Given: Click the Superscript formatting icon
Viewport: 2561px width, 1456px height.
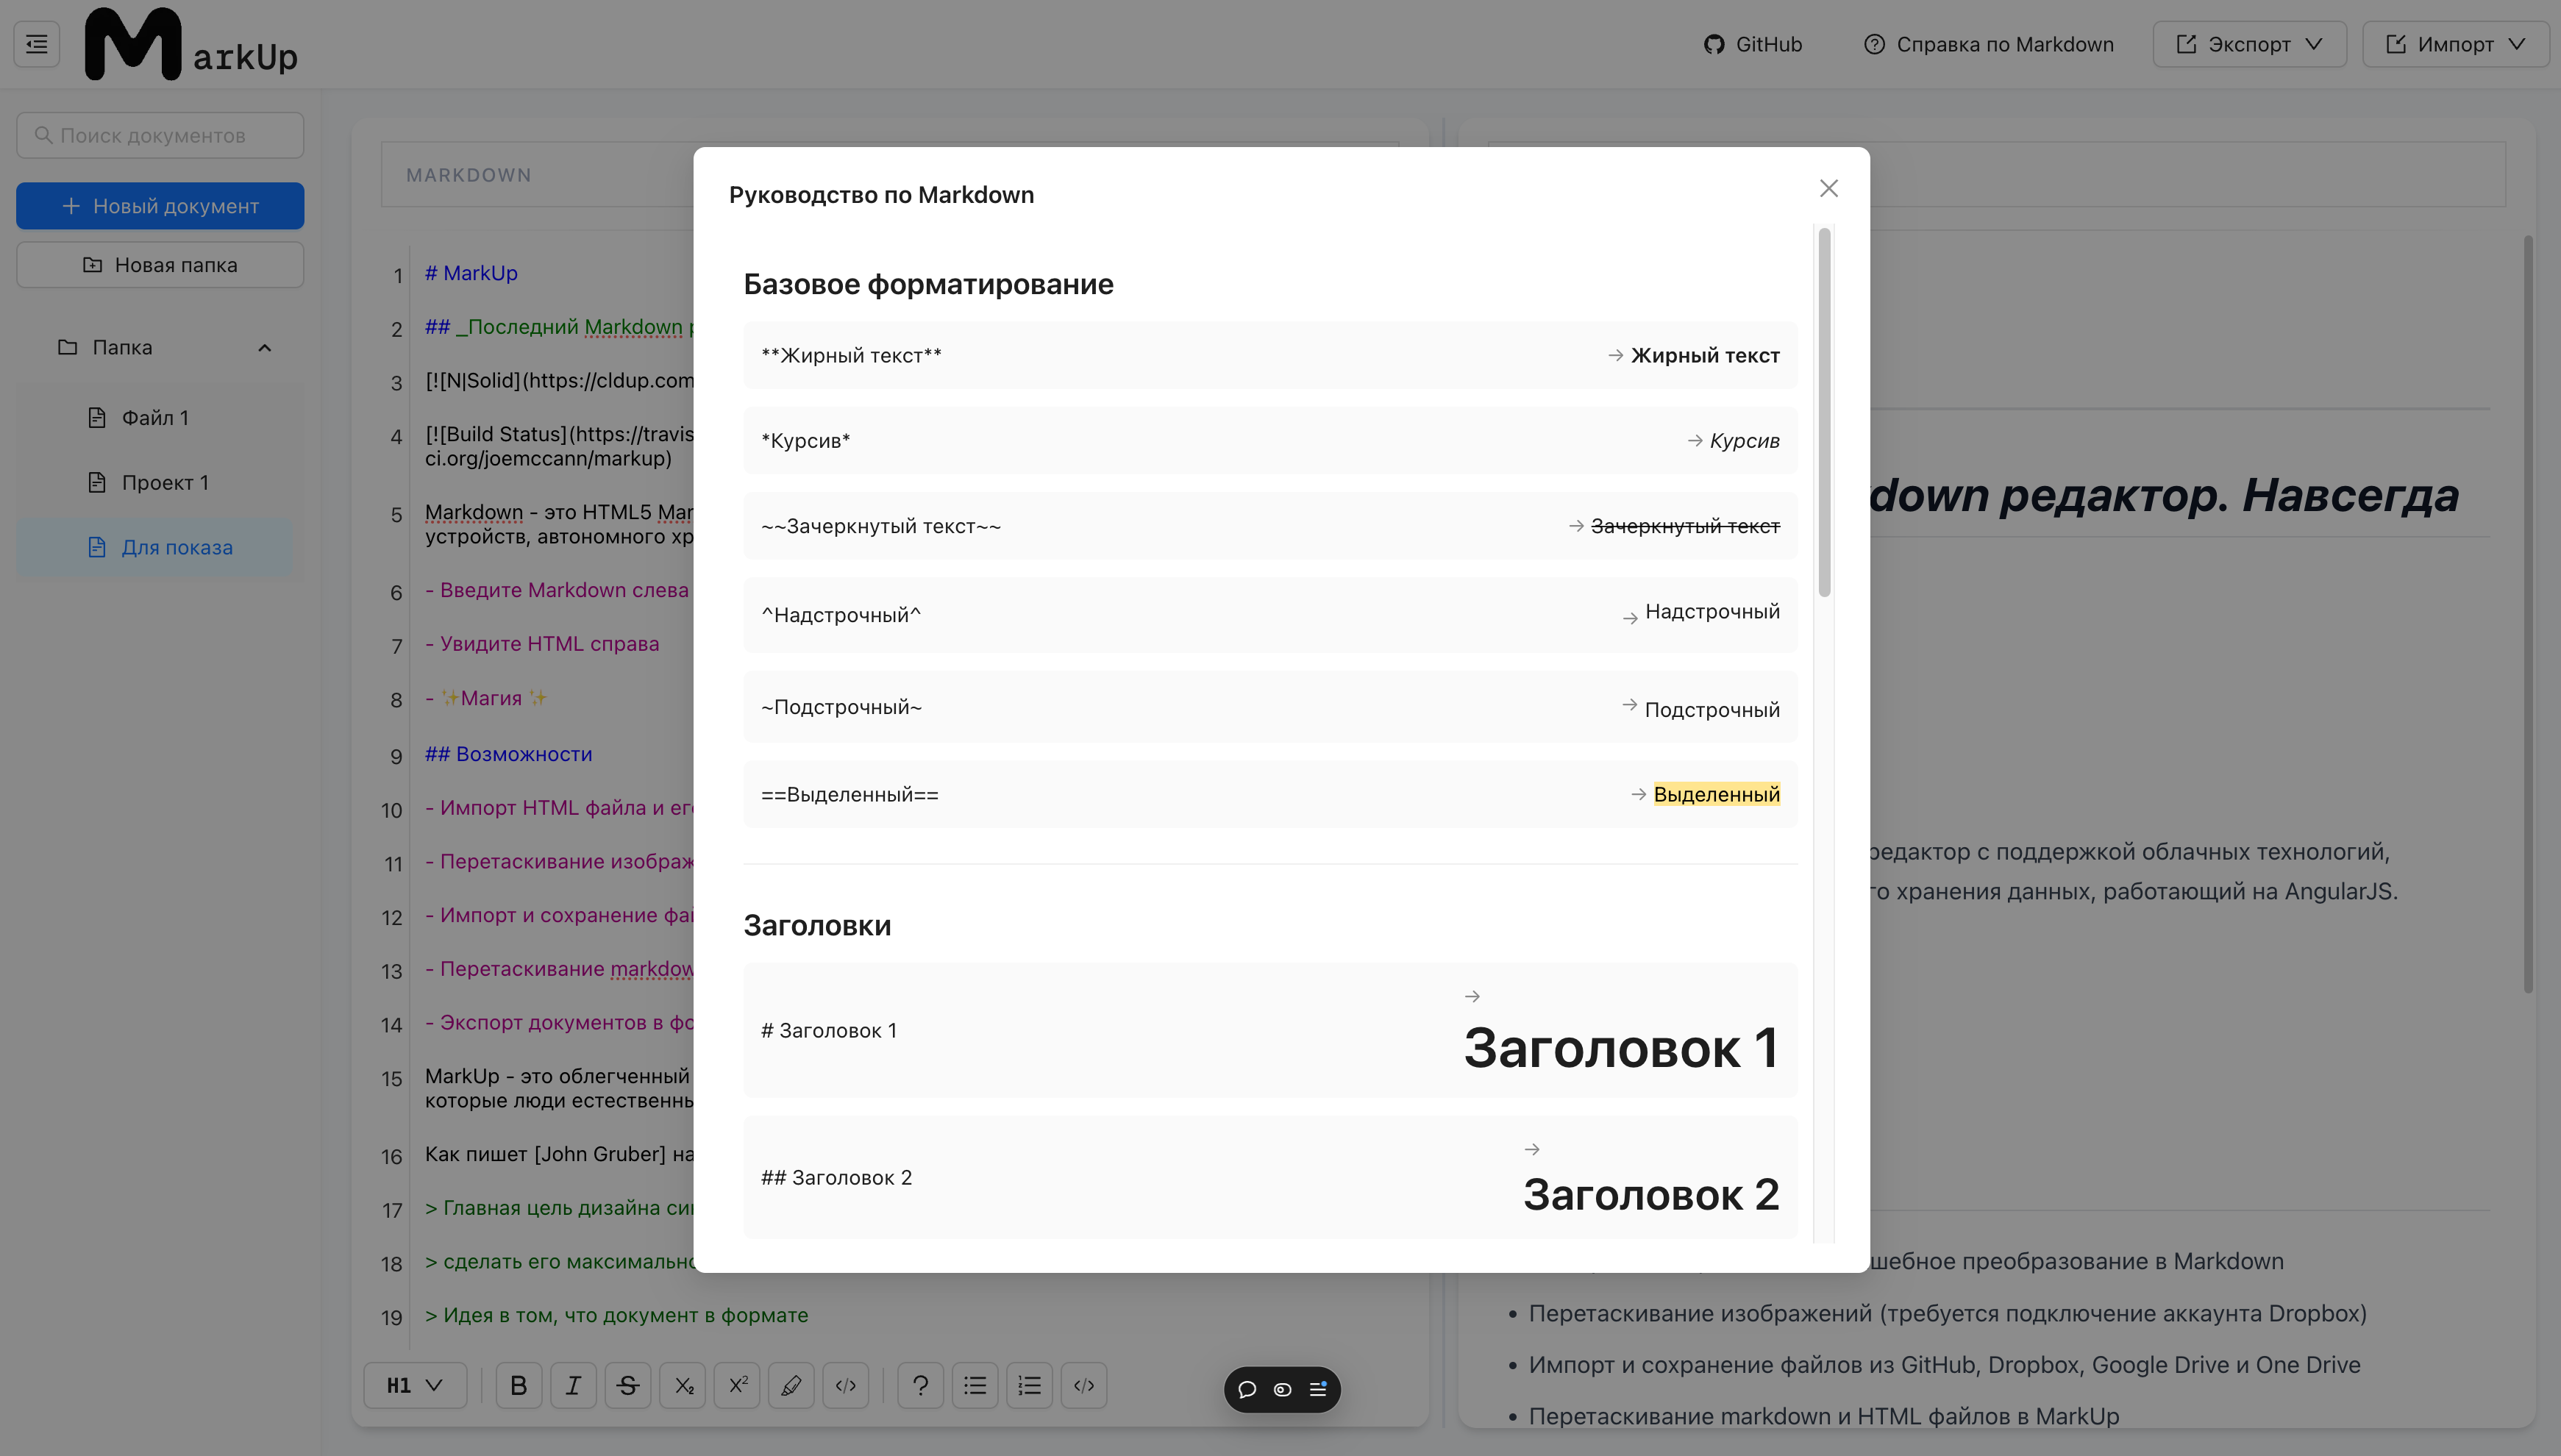Looking at the screenshot, I should pyautogui.click(x=737, y=1388).
